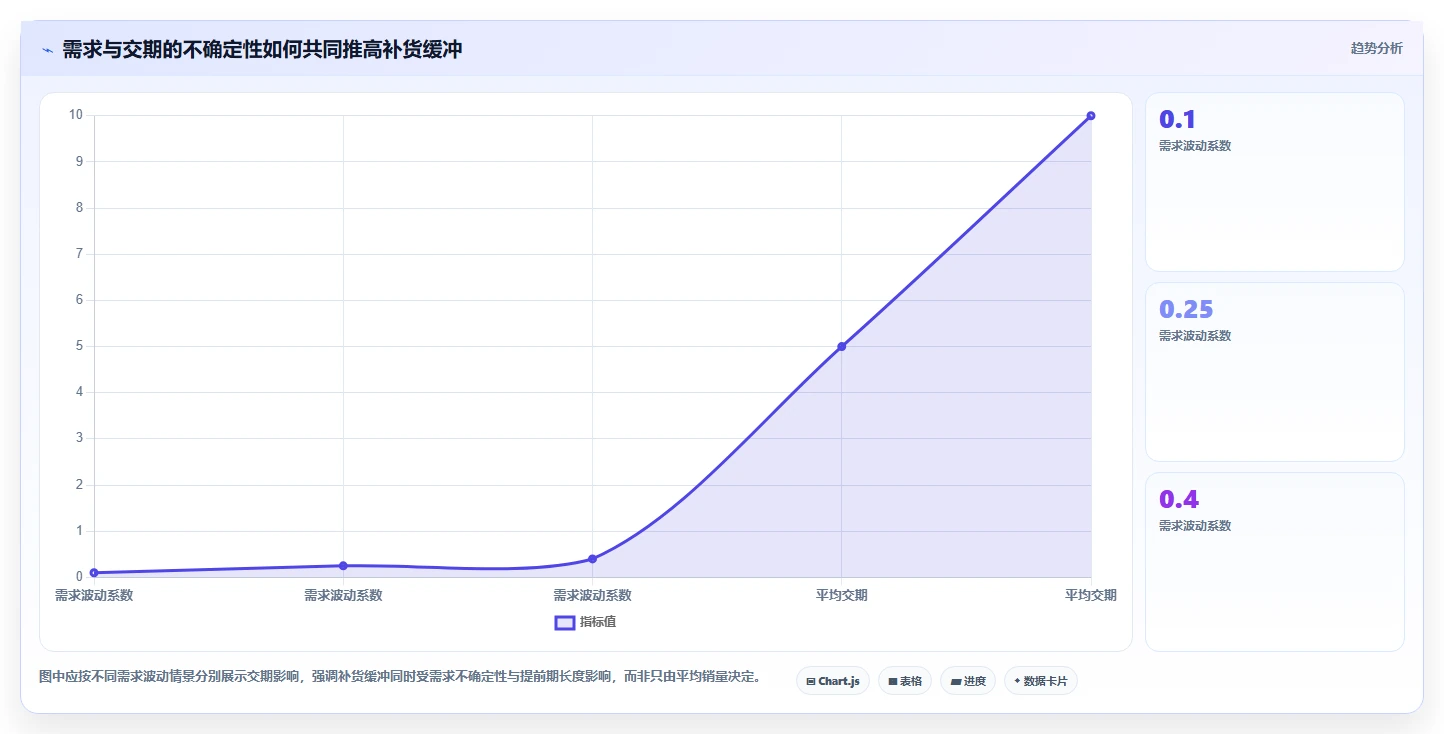Click the y-axis tick label 9
The image size is (1444, 734).
(79, 161)
